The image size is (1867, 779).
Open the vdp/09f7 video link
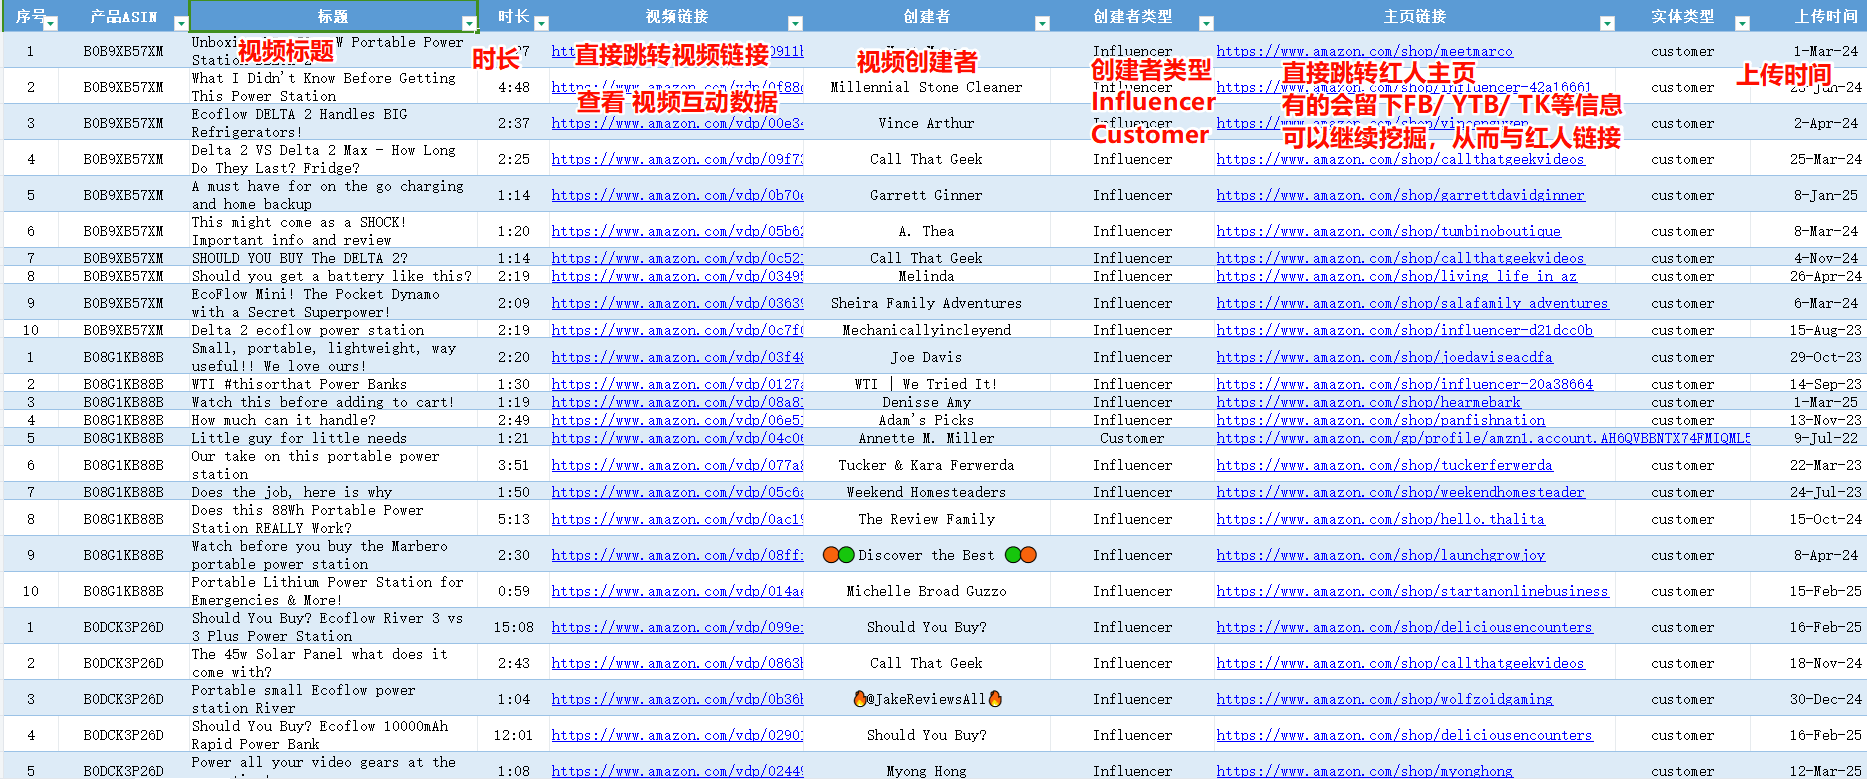point(677,159)
